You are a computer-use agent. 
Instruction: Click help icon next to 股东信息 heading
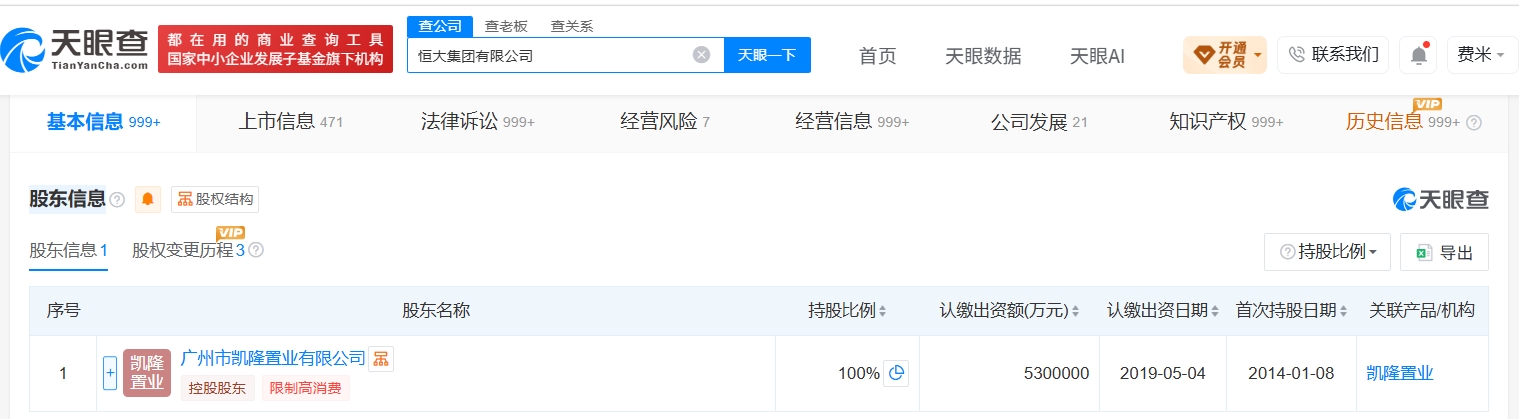pos(117,200)
